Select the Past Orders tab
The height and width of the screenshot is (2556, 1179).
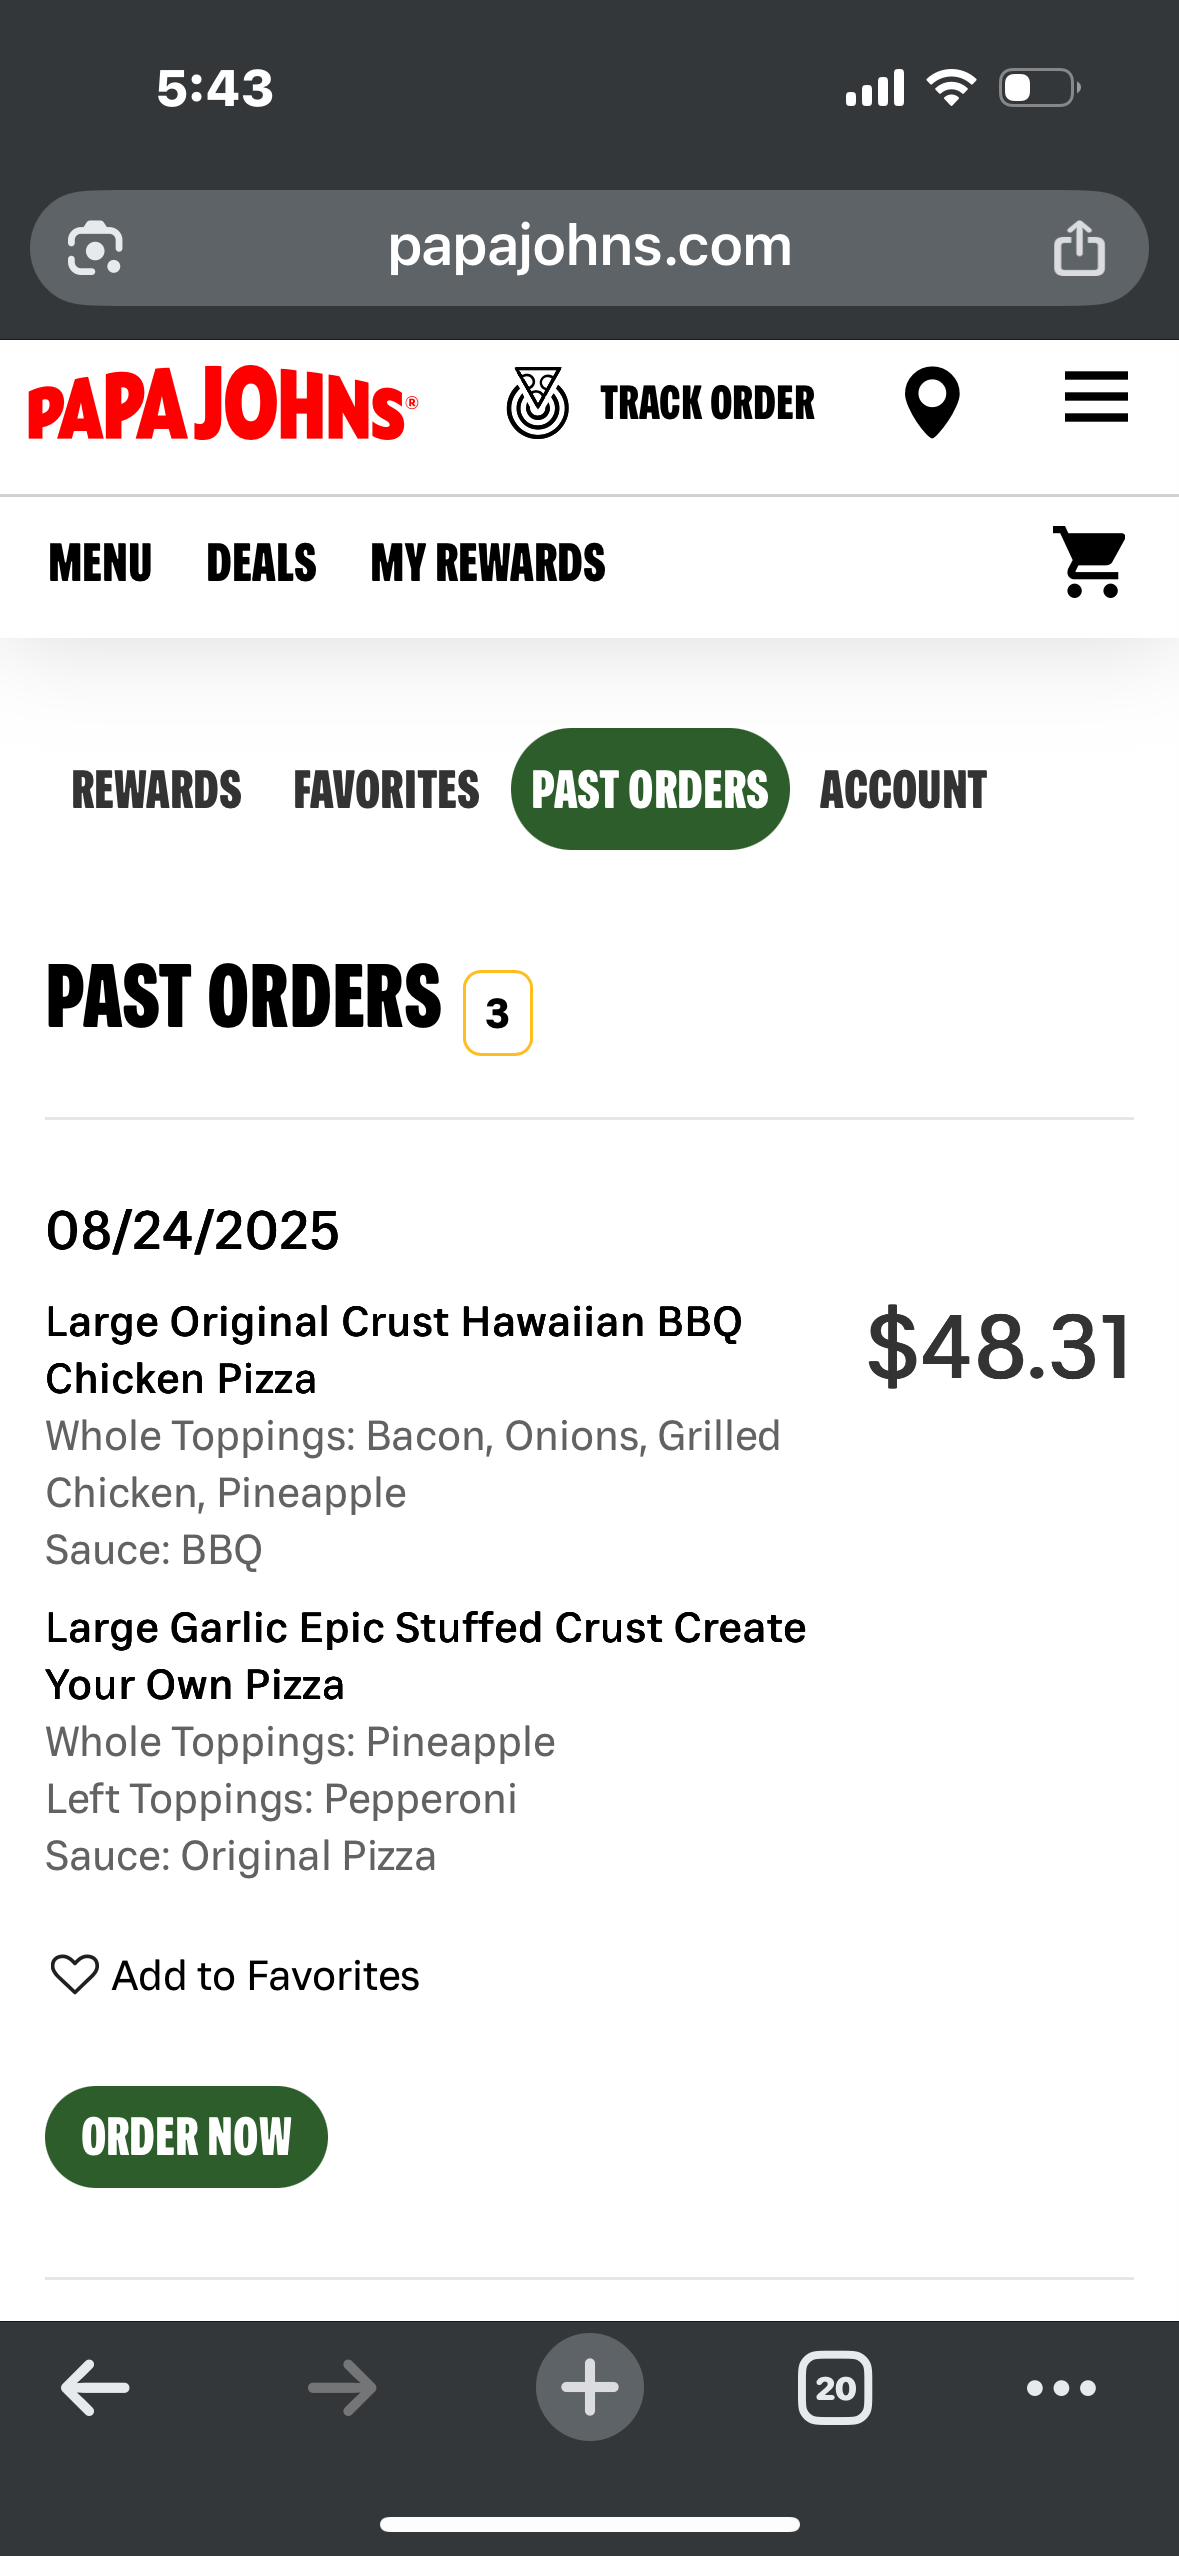pos(650,790)
